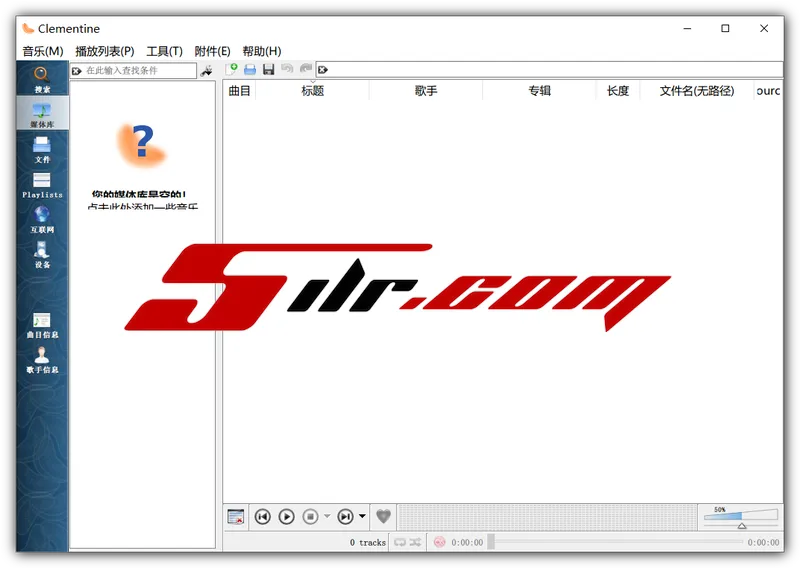Sort by the 专辑 column header
The image size is (800, 568).
(539, 91)
